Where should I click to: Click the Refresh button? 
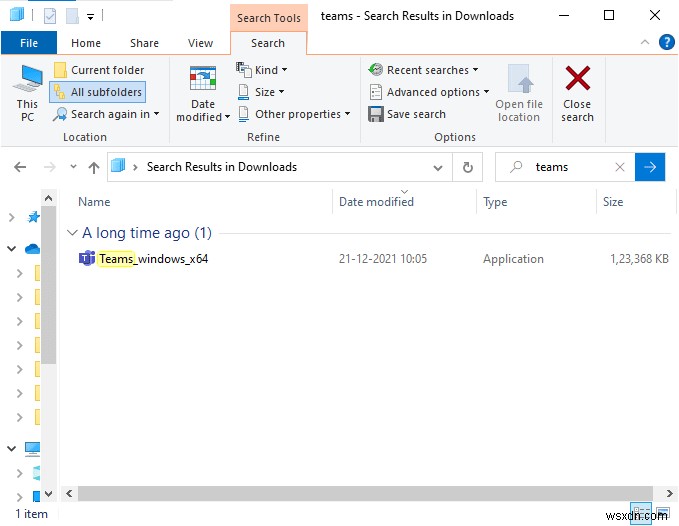click(468, 167)
